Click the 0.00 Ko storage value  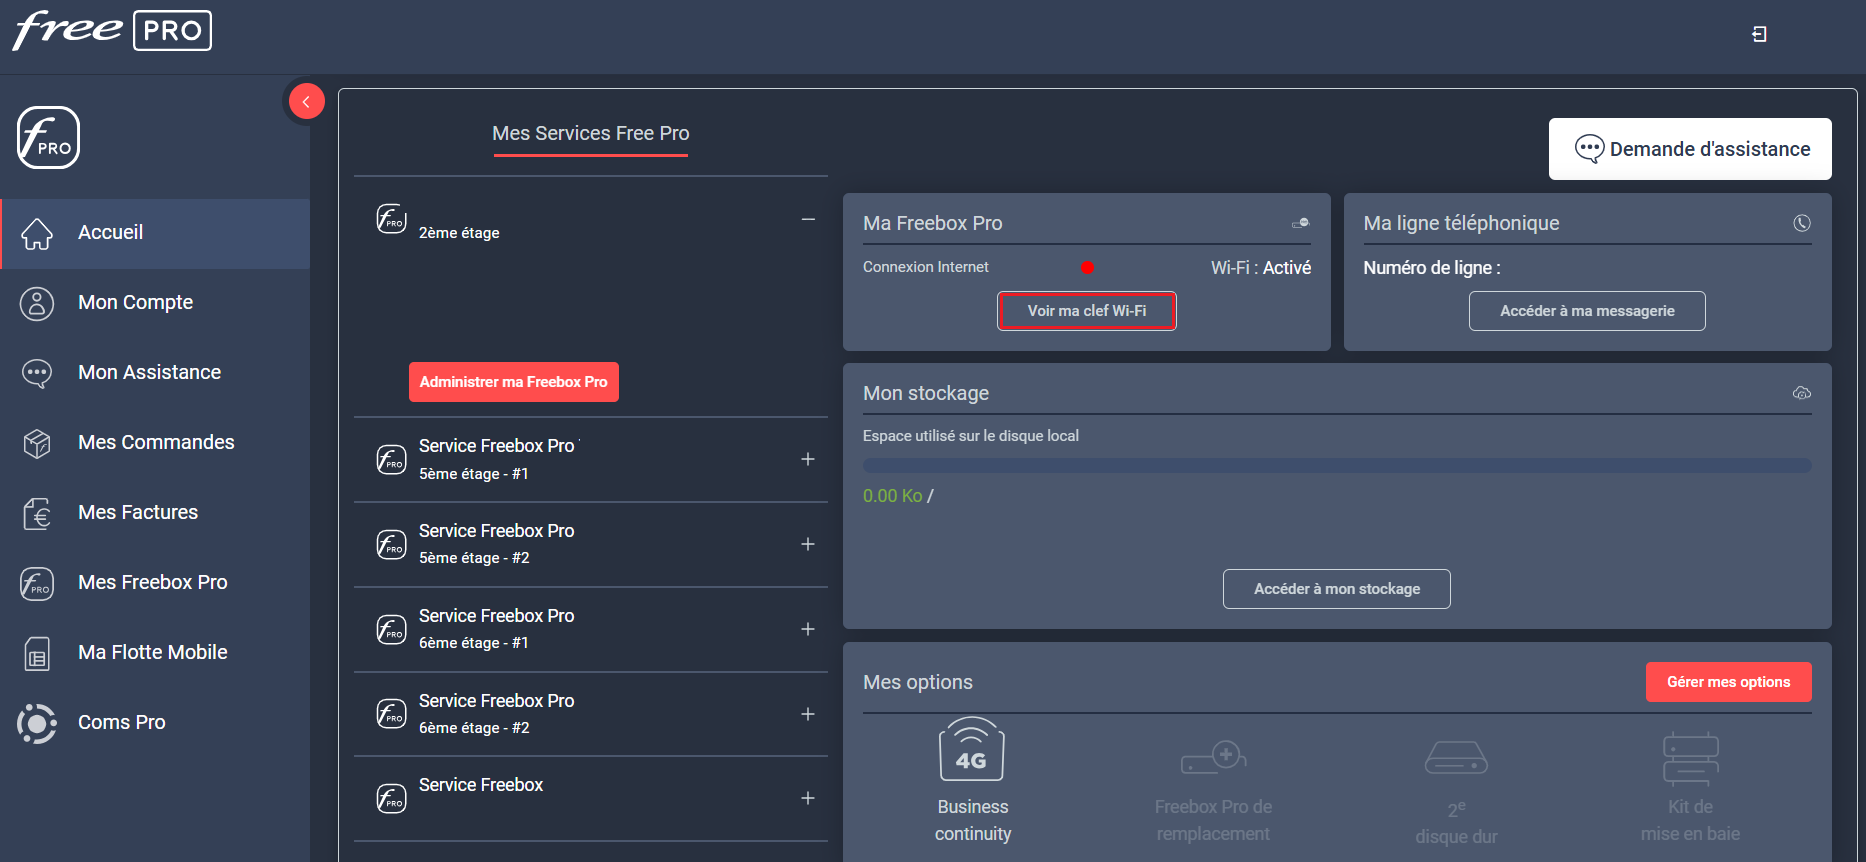coord(892,496)
